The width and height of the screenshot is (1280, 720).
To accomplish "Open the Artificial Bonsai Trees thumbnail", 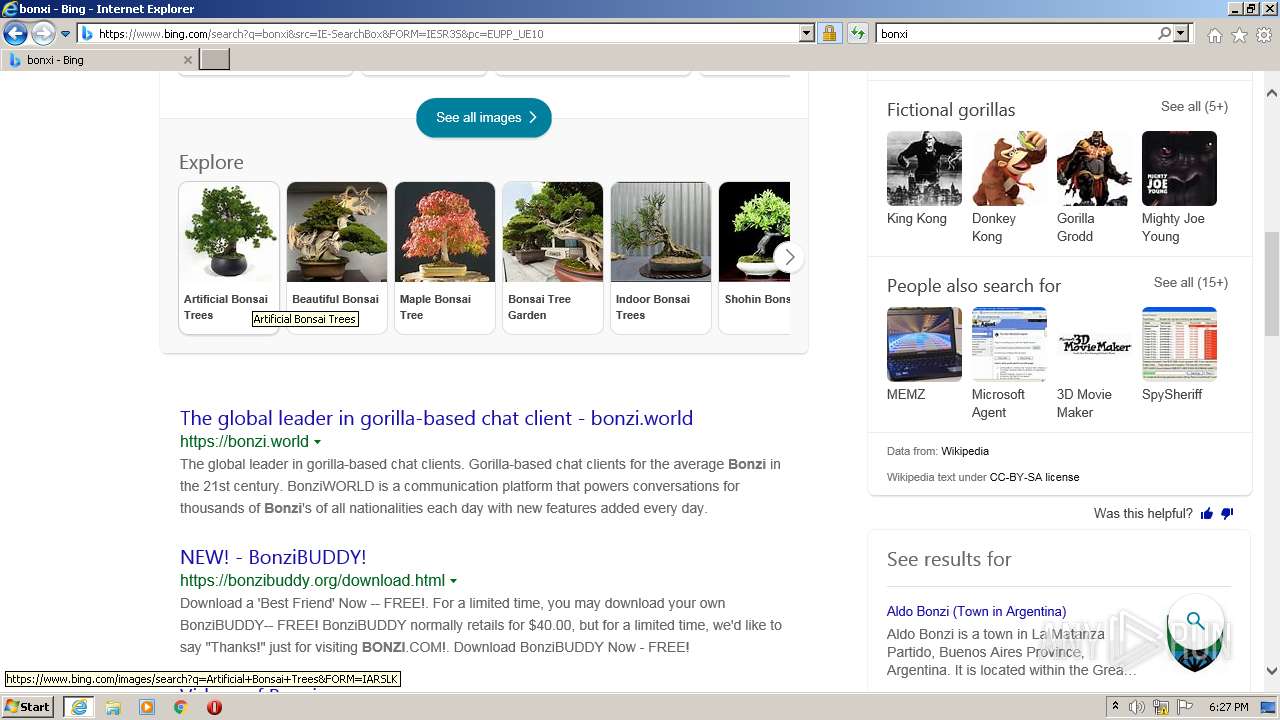I will [x=229, y=232].
